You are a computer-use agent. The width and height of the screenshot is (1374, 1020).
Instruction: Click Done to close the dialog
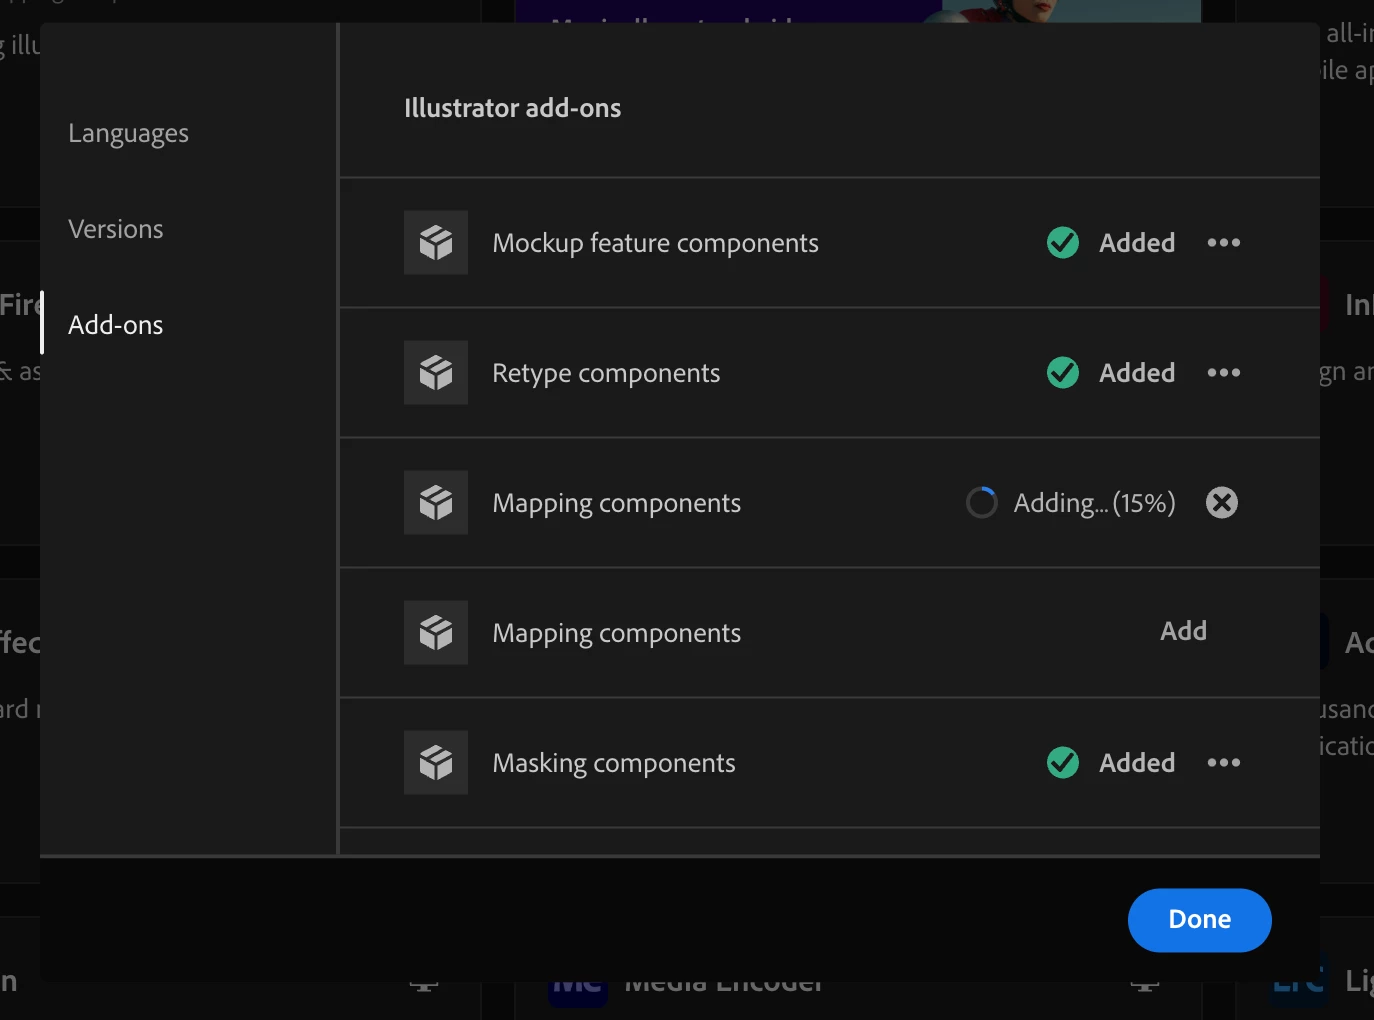click(1200, 920)
